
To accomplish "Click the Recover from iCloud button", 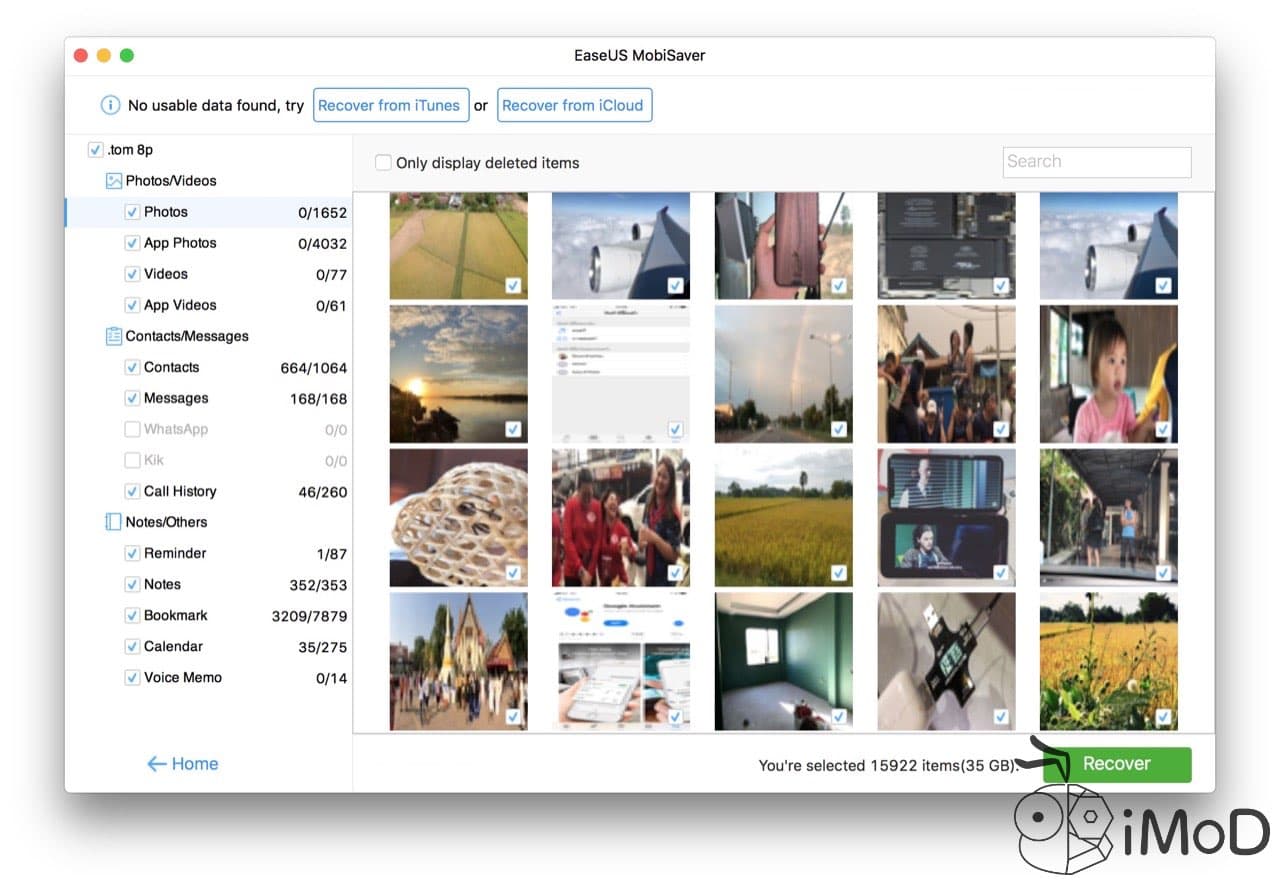I will pos(574,105).
